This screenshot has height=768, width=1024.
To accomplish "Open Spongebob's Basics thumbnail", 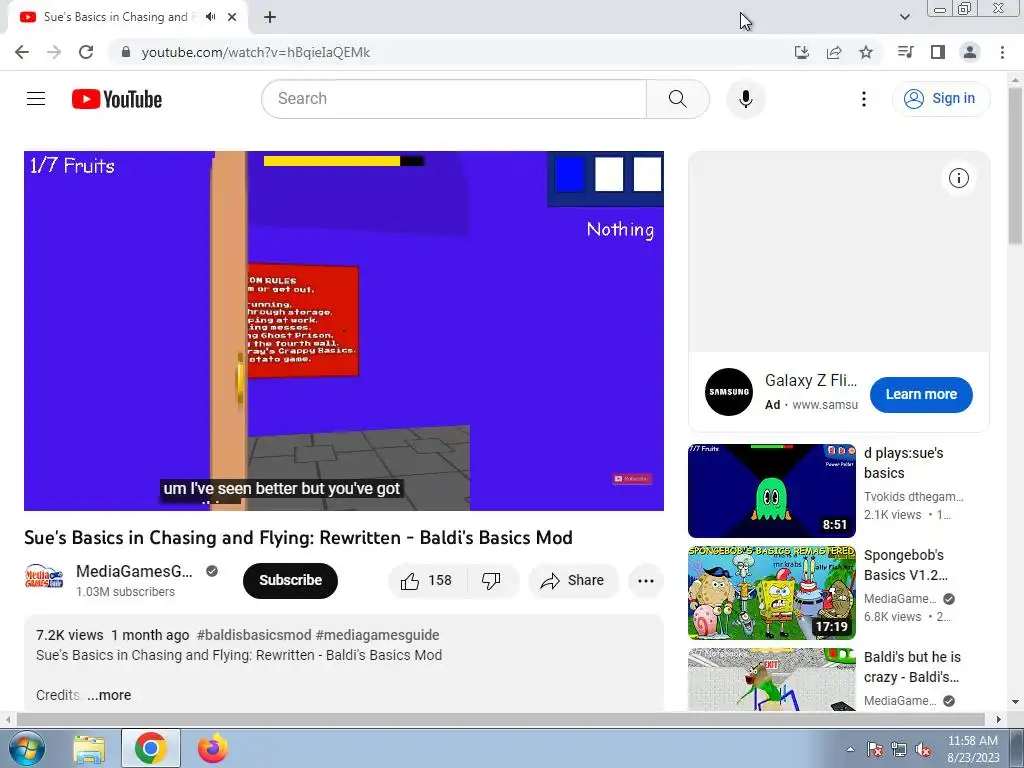I will click(x=771, y=592).
